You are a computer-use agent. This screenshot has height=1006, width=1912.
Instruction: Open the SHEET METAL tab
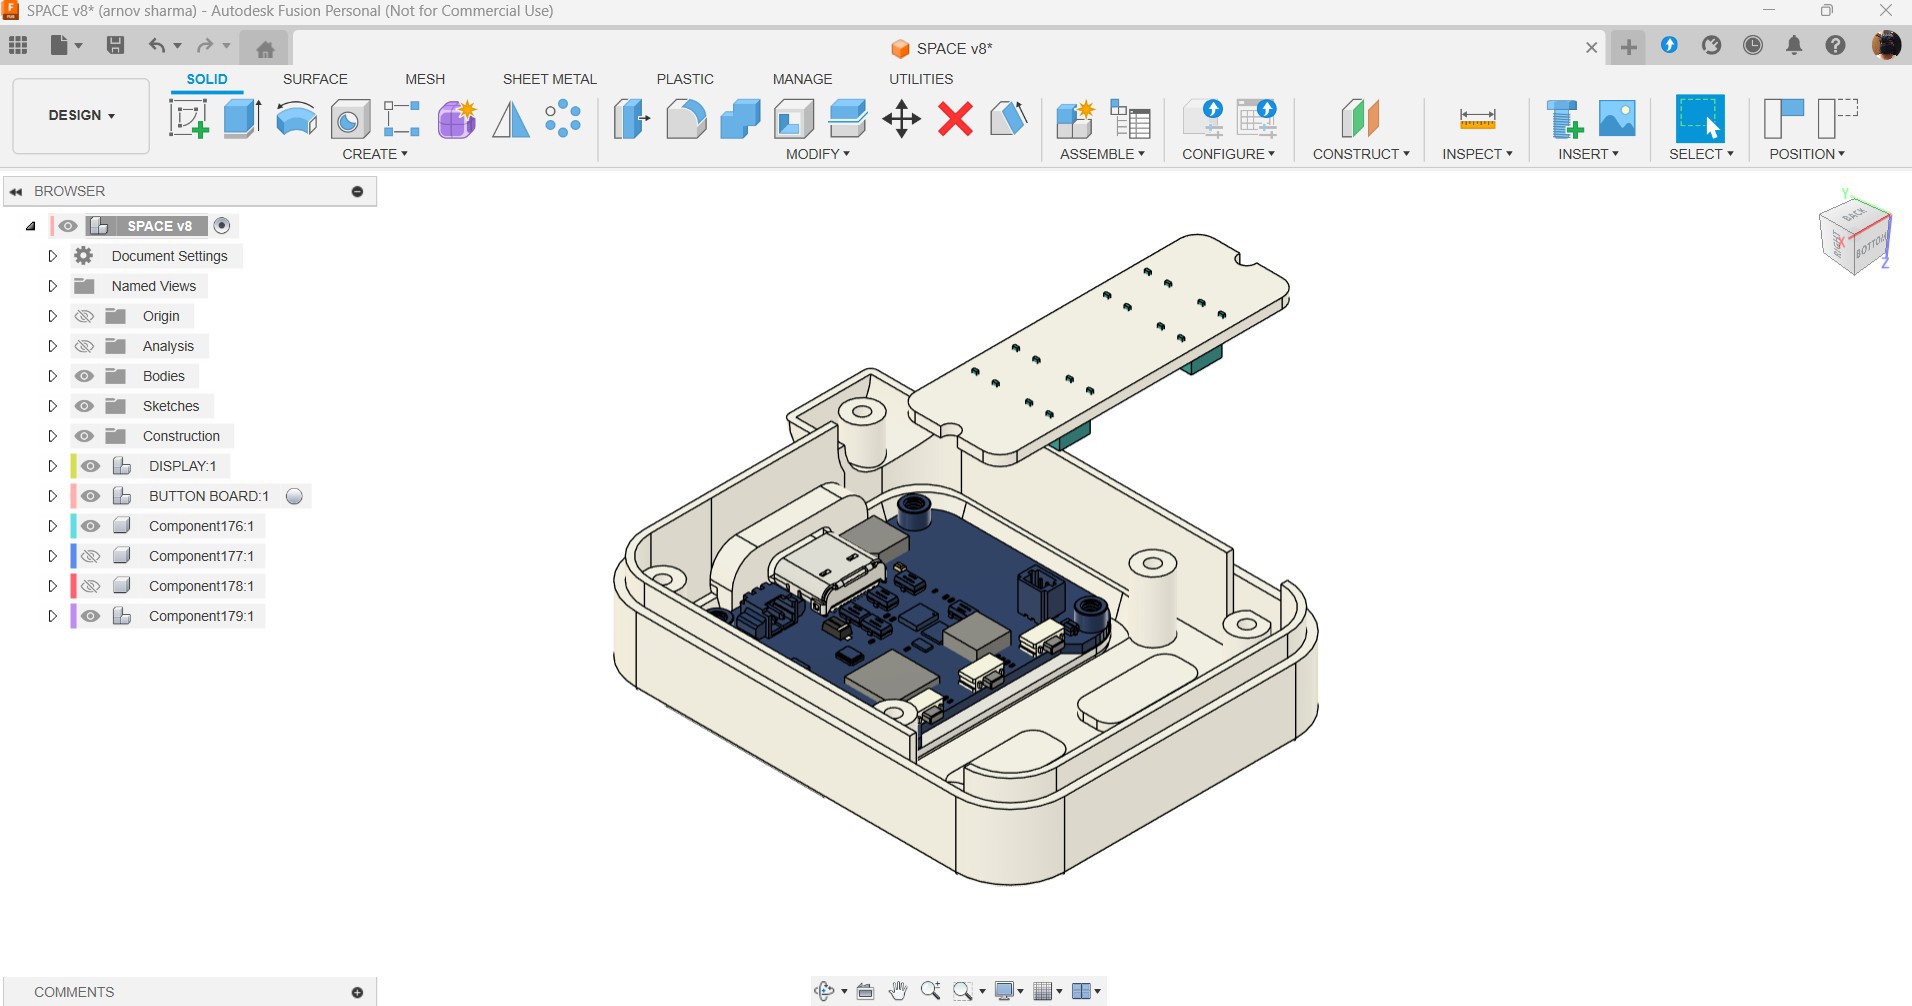point(549,79)
